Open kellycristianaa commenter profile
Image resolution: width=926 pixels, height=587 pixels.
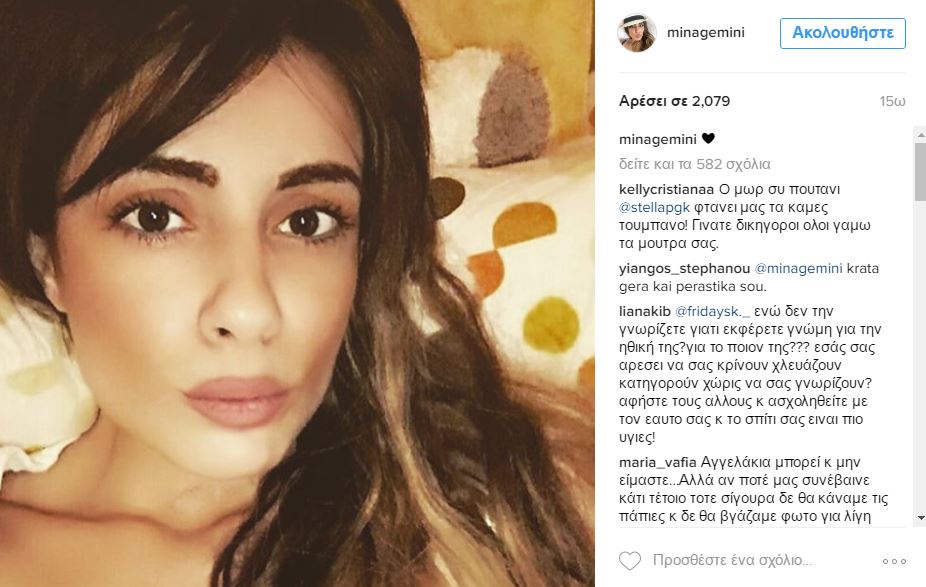666,190
